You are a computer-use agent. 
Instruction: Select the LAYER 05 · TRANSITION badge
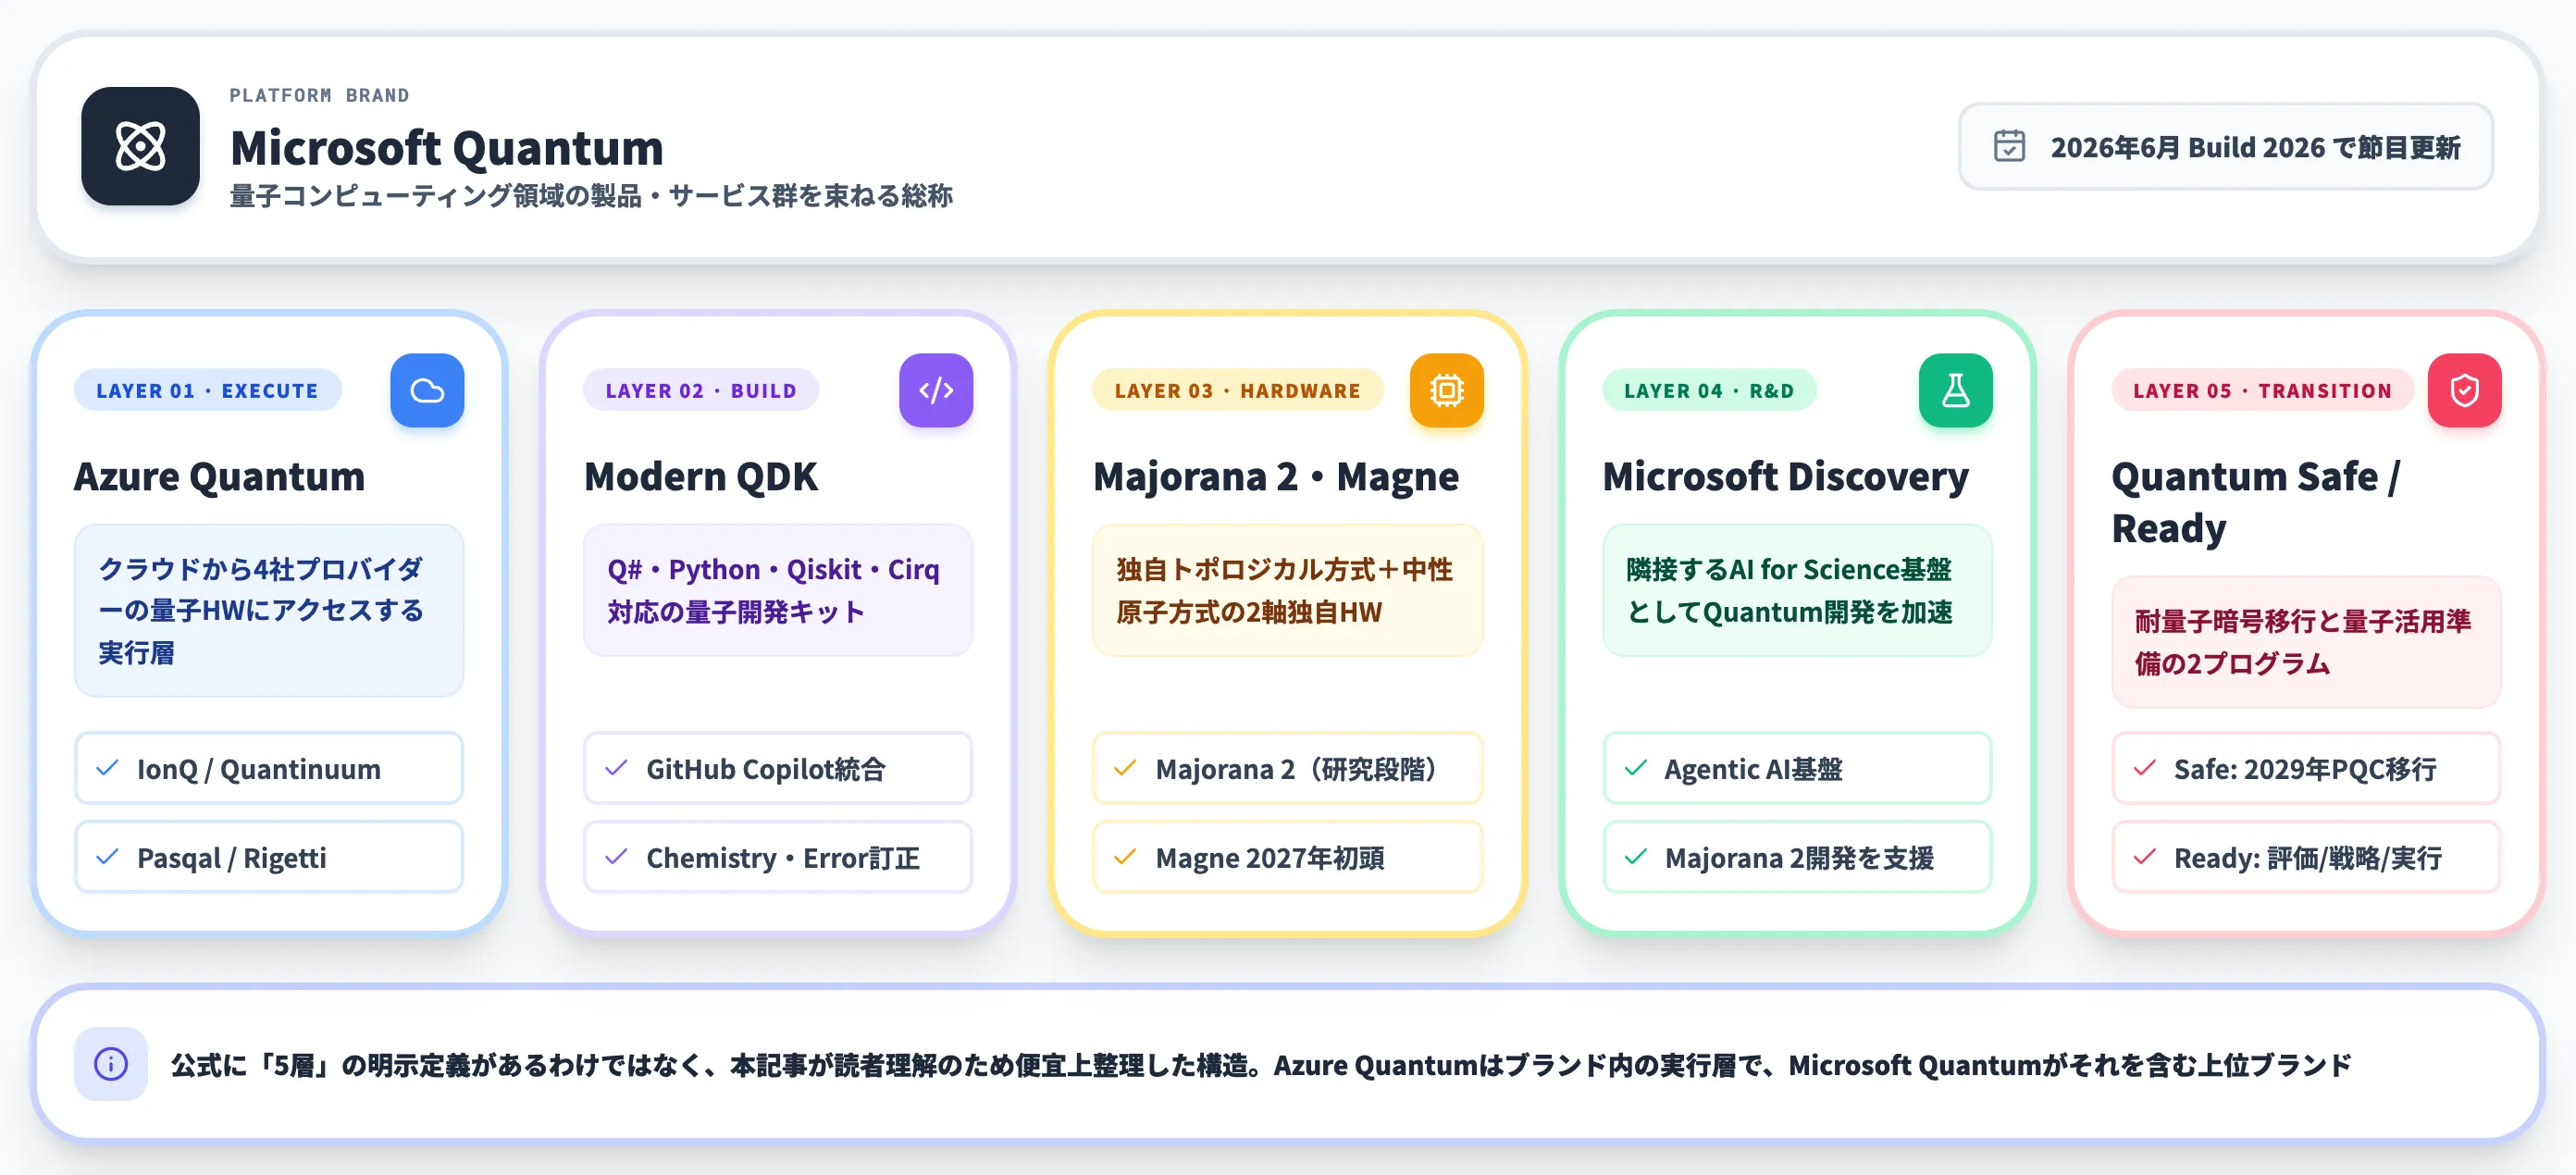tap(2262, 390)
